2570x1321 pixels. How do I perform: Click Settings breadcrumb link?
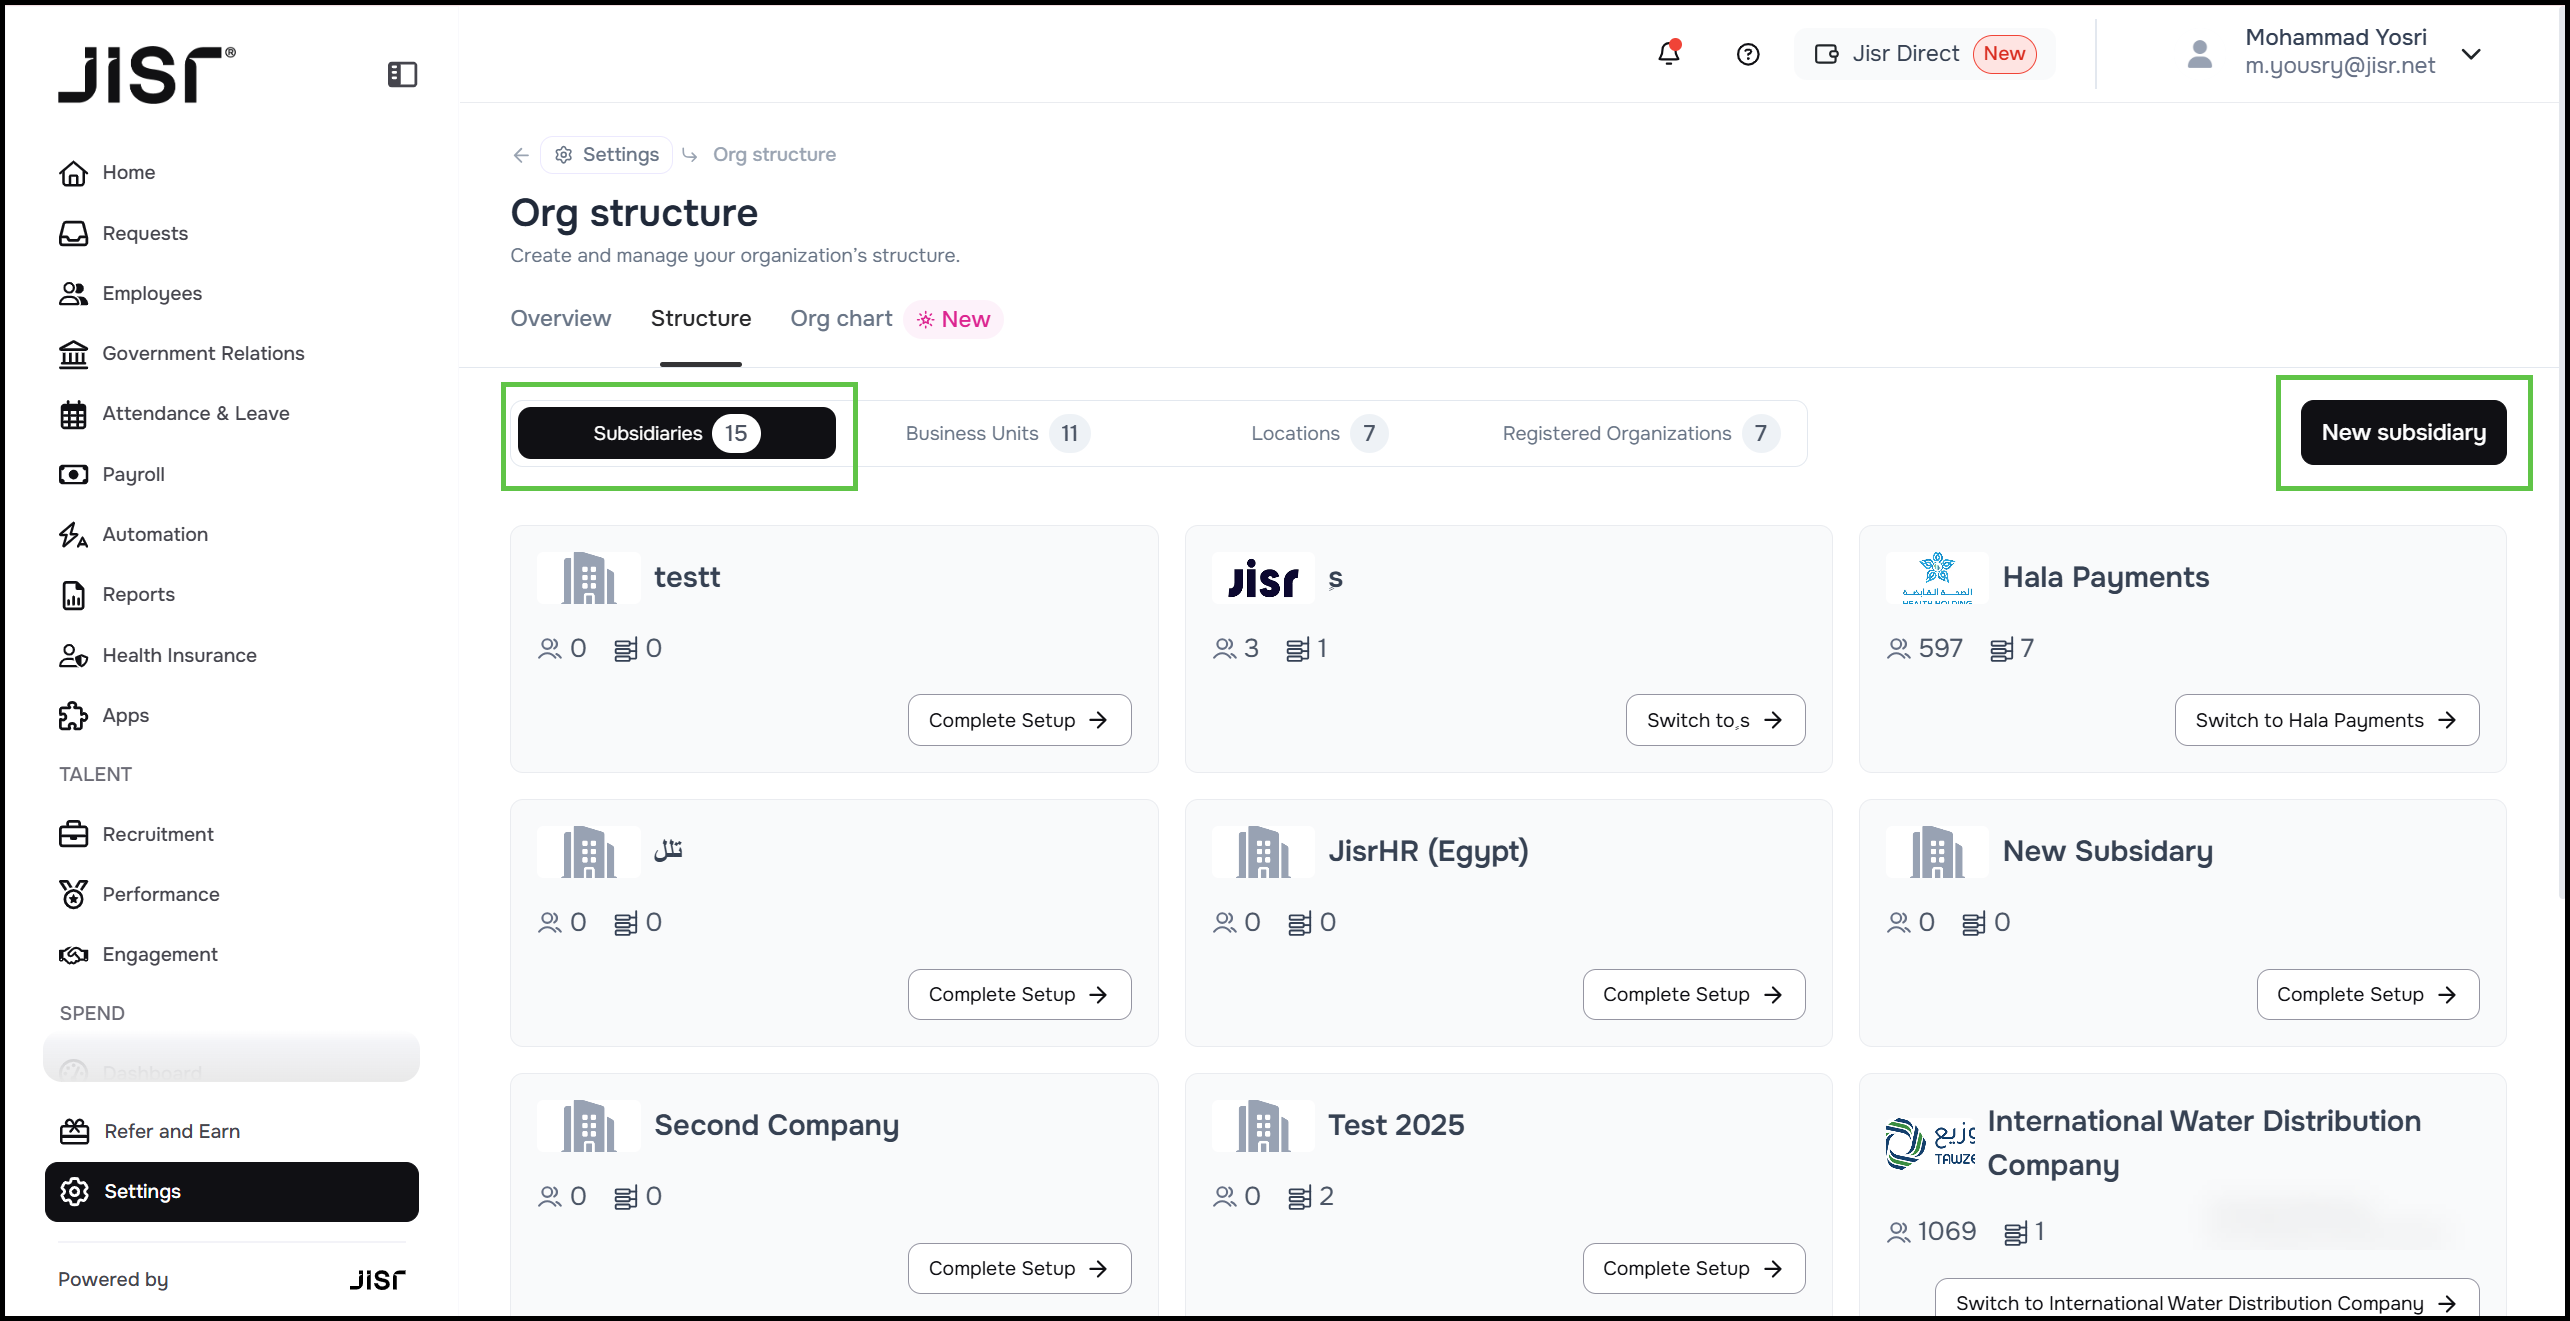[x=607, y=155]
